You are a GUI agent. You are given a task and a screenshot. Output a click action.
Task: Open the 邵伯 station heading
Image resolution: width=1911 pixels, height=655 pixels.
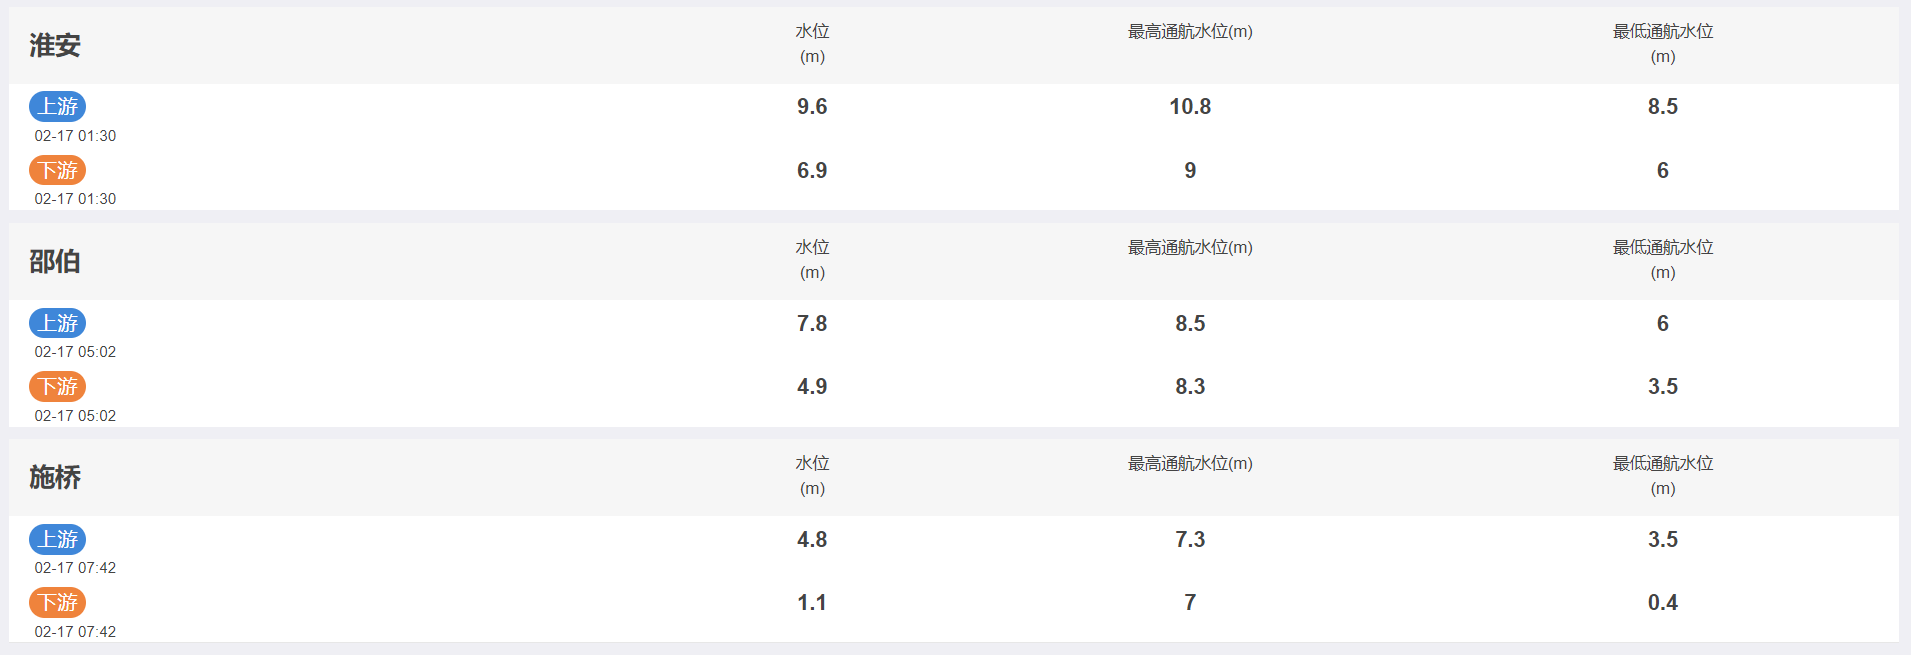[x=55, y=261]
